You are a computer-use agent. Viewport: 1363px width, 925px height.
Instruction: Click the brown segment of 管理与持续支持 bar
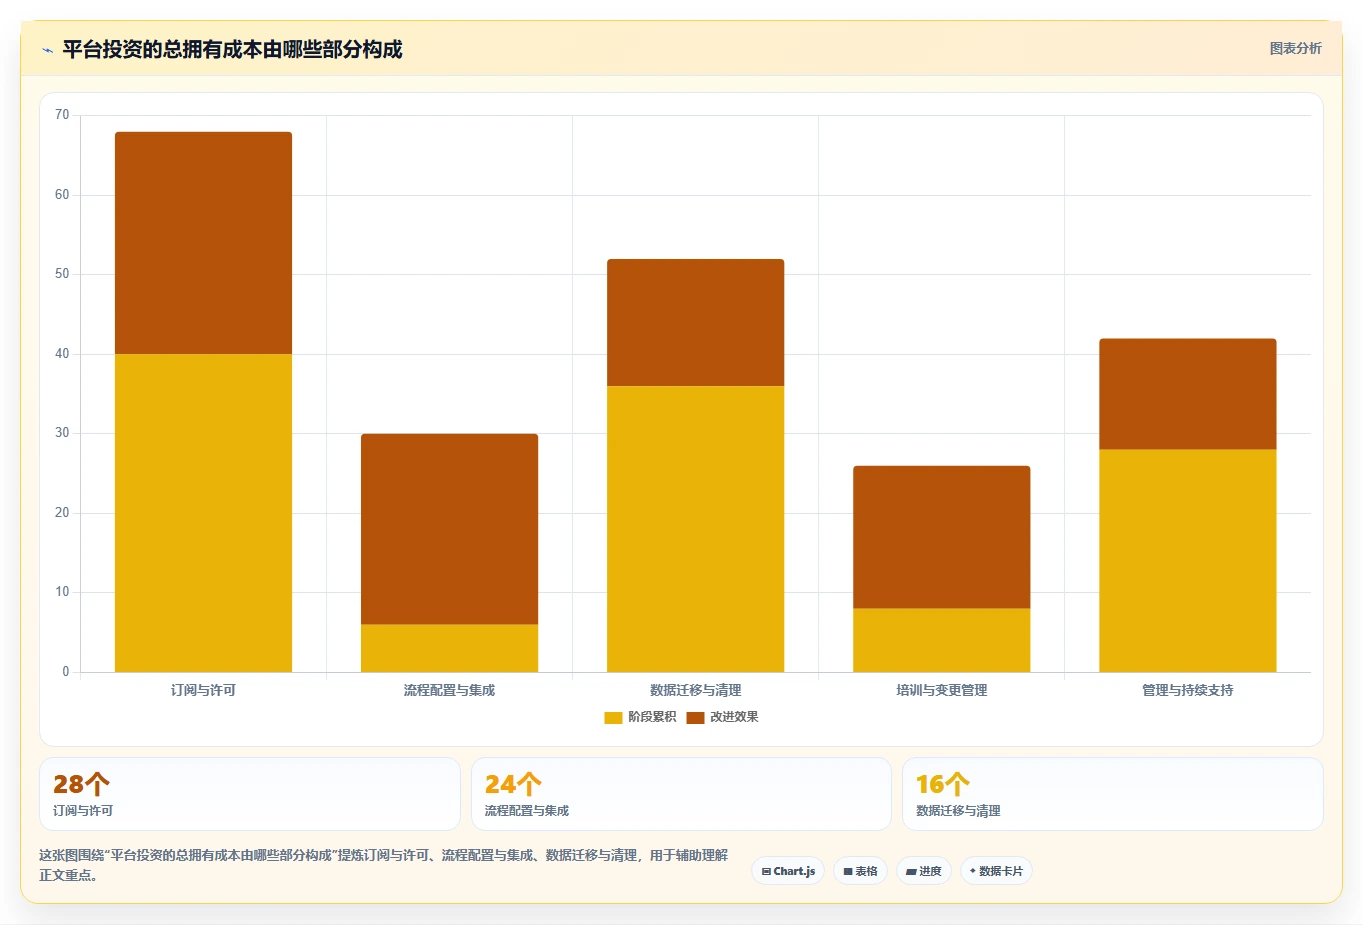coord(1187,394)
